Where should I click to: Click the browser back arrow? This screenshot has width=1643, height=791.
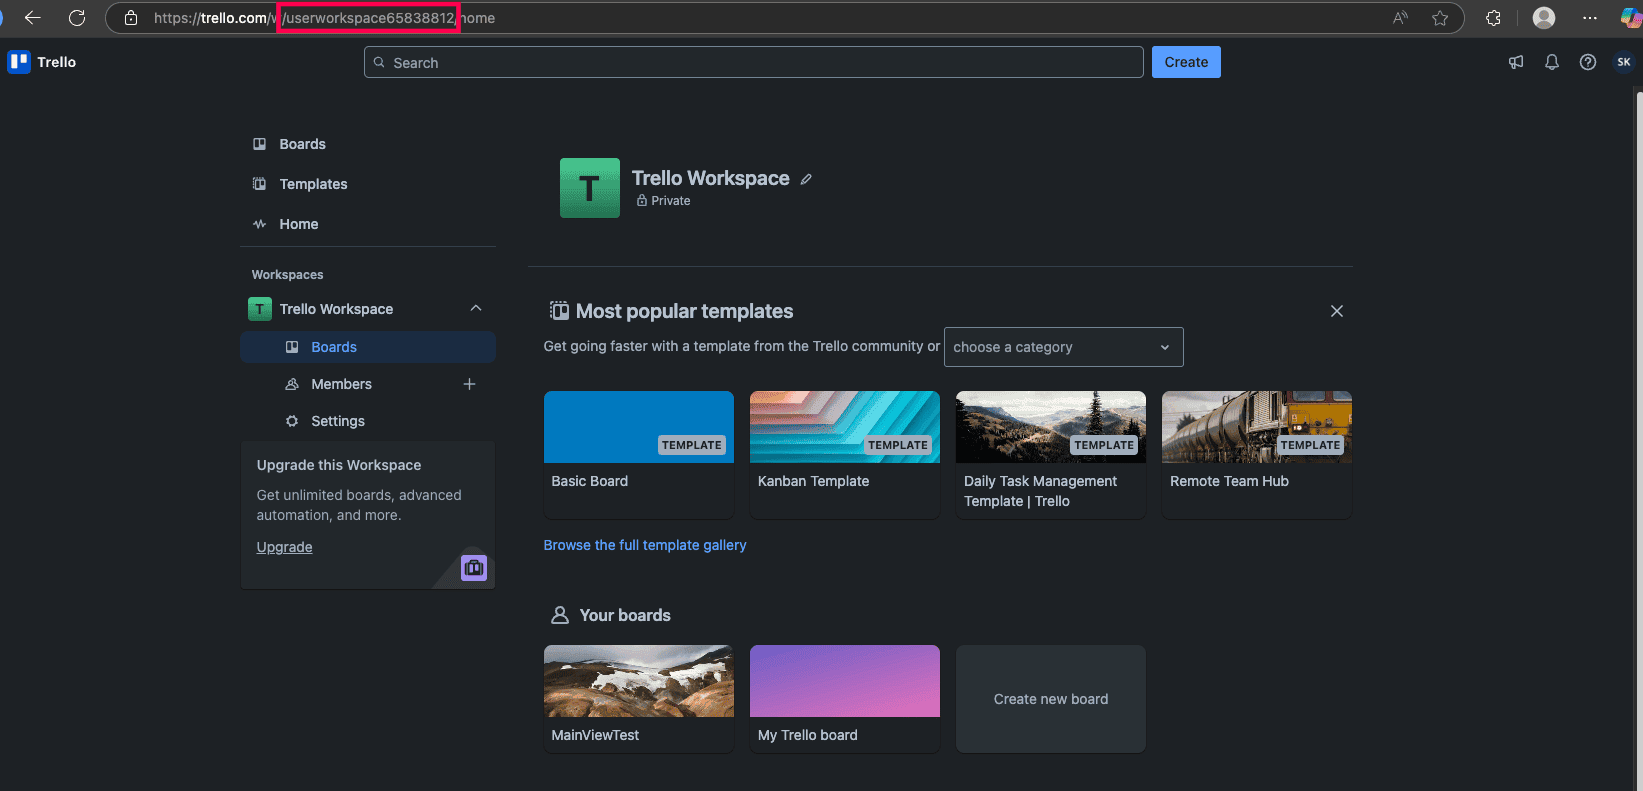33,18
